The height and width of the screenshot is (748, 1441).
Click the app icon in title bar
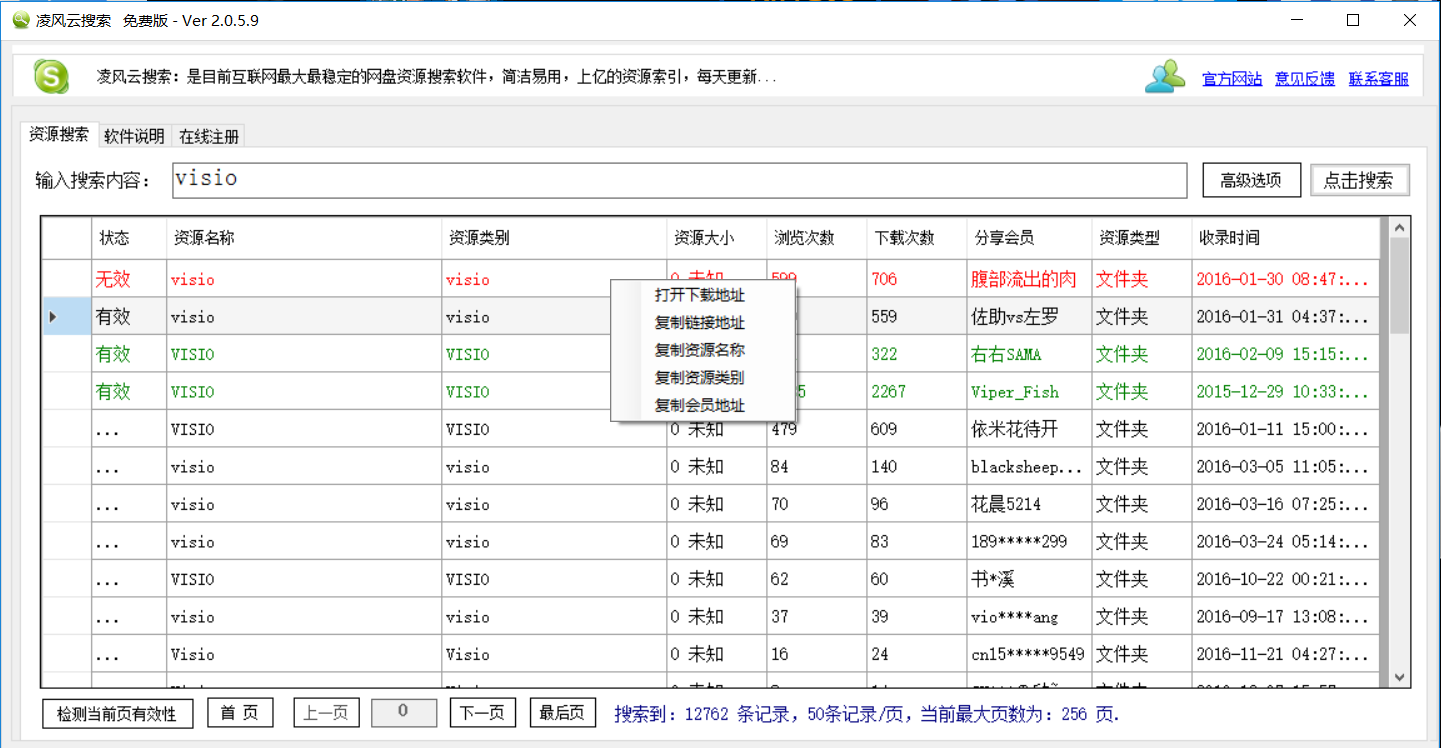click(x=21, y=20)
